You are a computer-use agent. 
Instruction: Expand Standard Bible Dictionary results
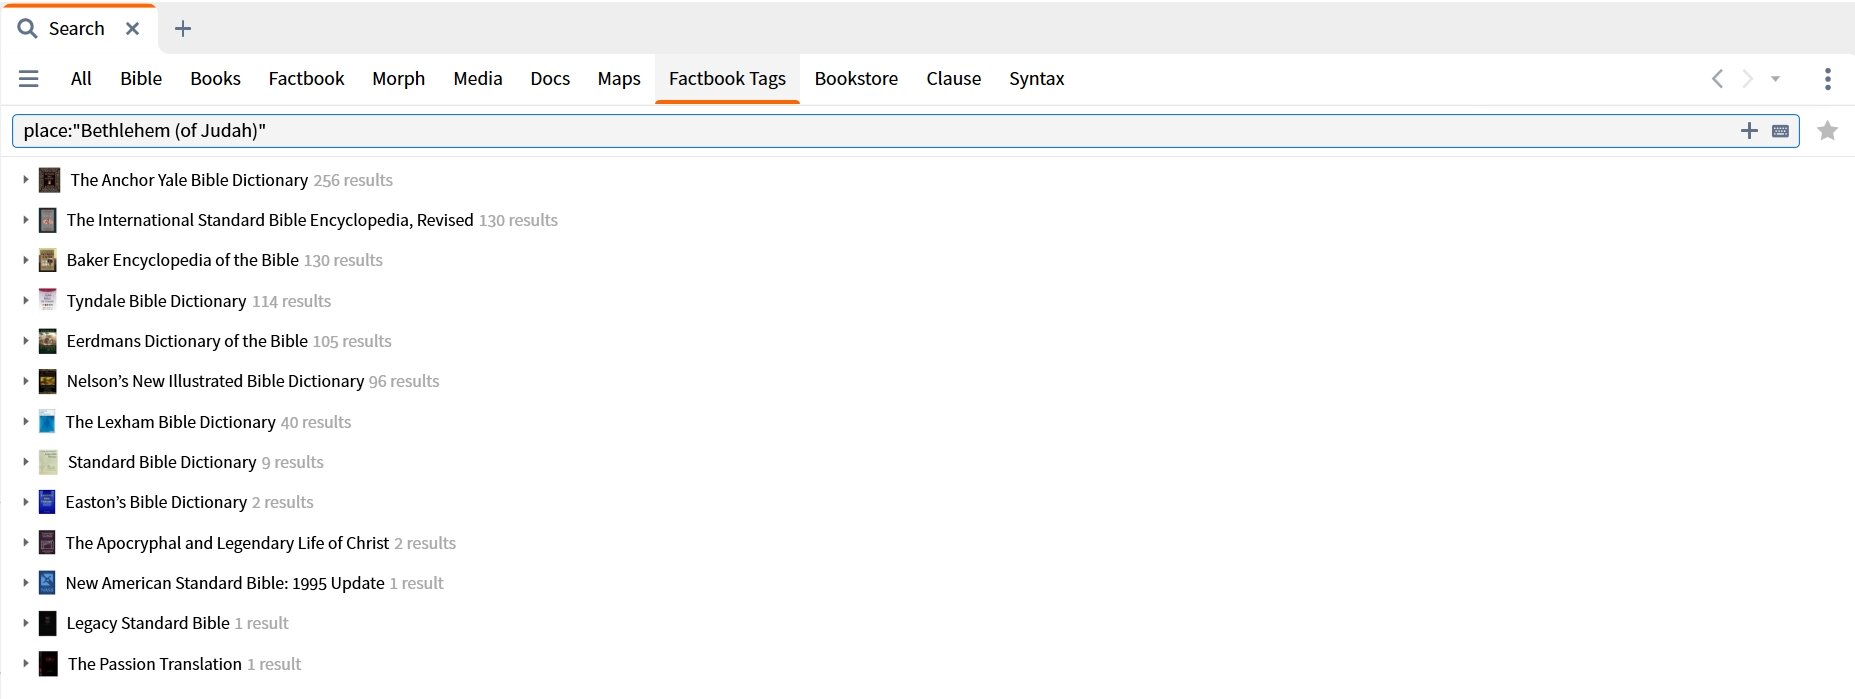pos(25,462)
